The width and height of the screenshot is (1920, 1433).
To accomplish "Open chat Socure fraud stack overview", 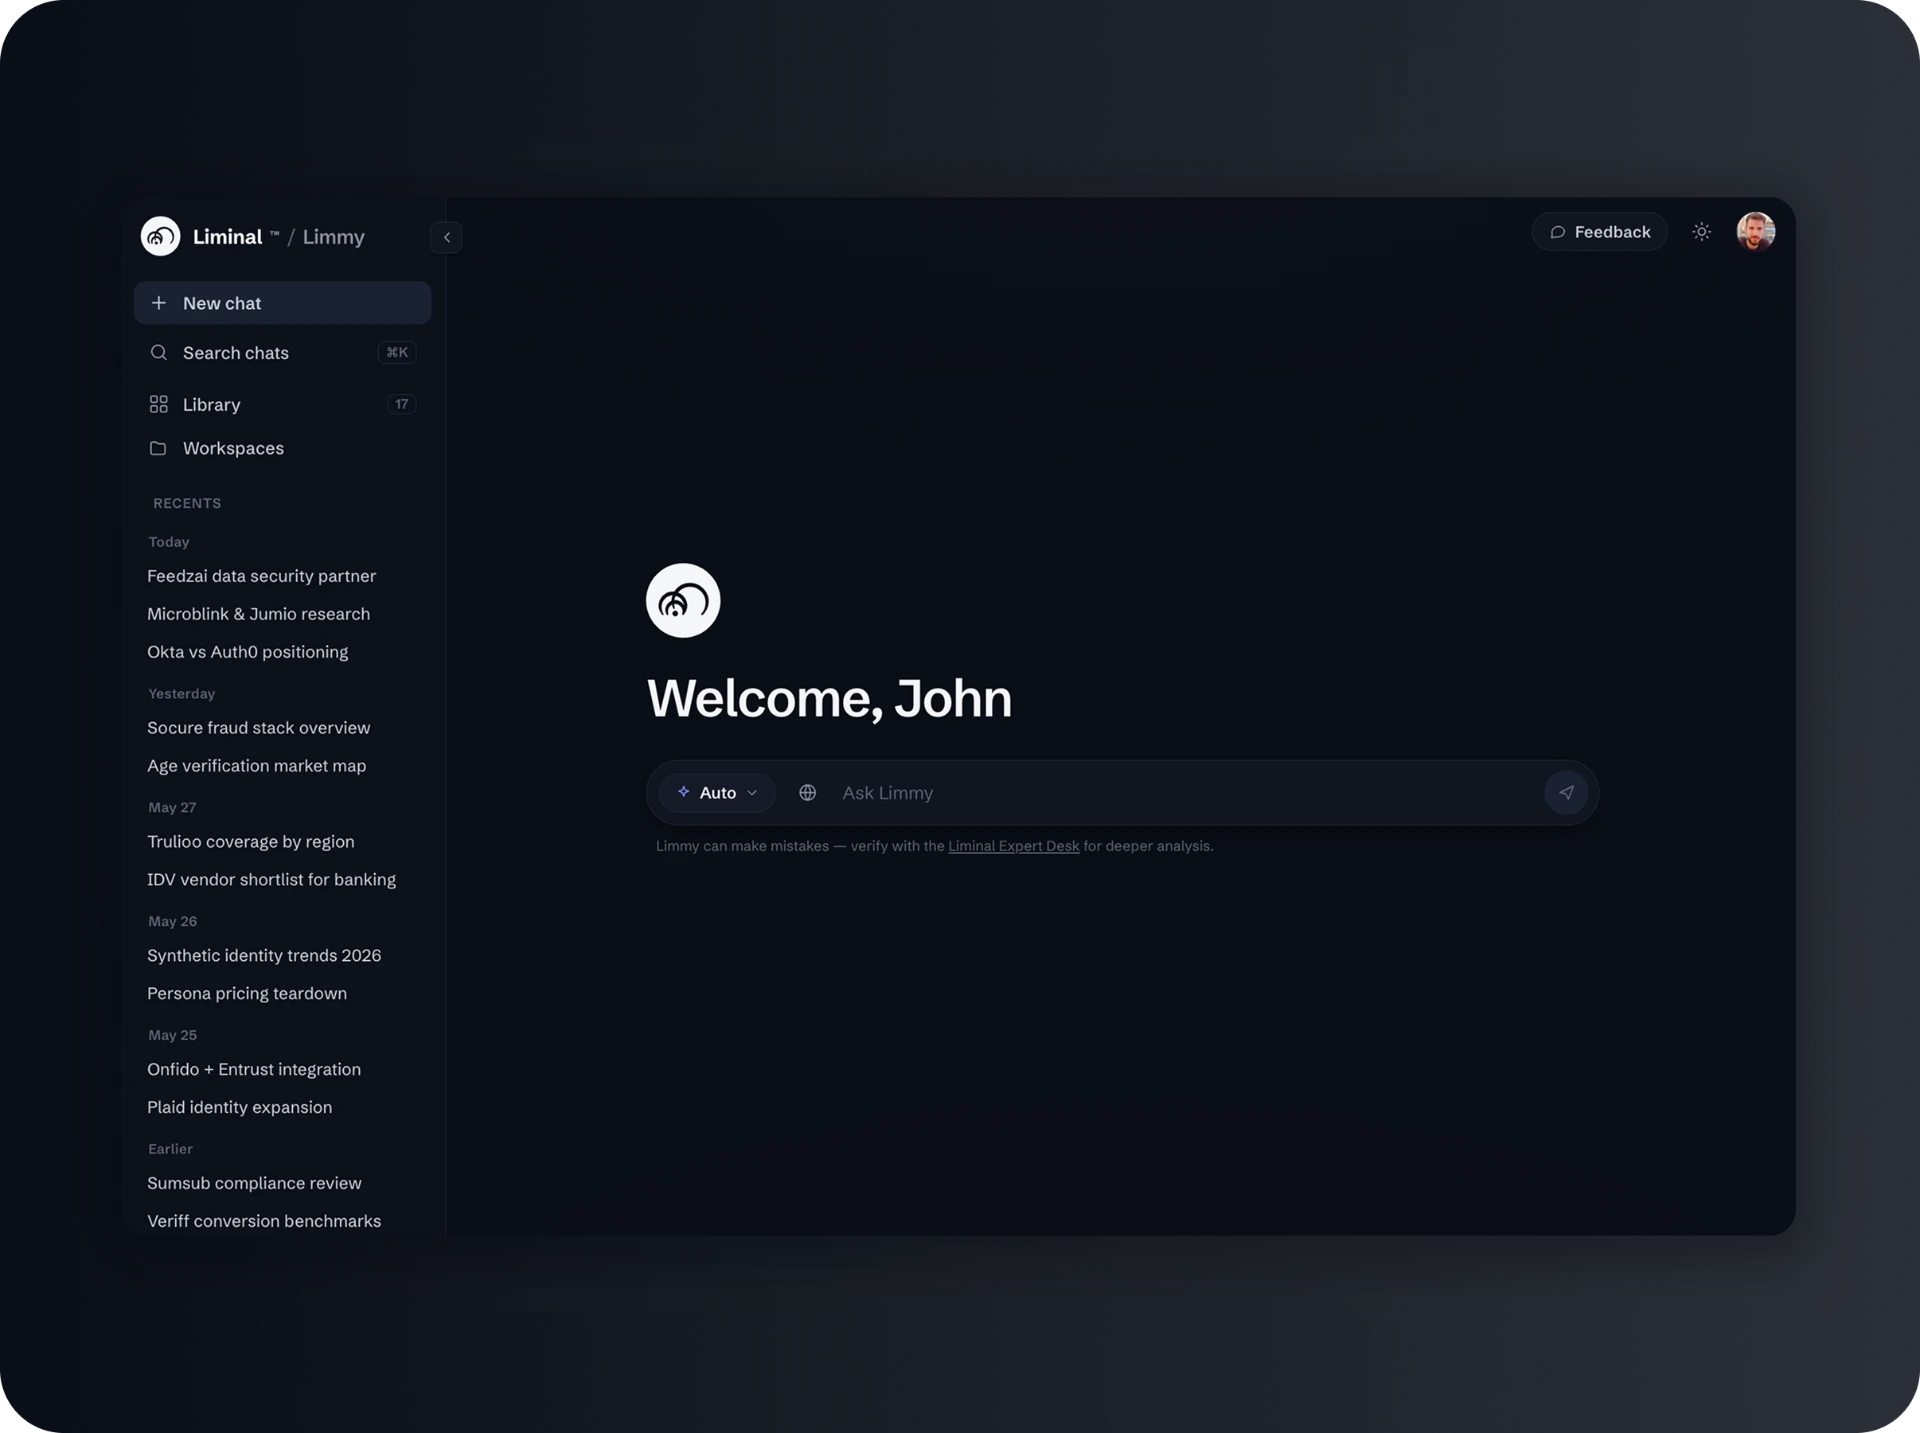I will pos(258,728).
